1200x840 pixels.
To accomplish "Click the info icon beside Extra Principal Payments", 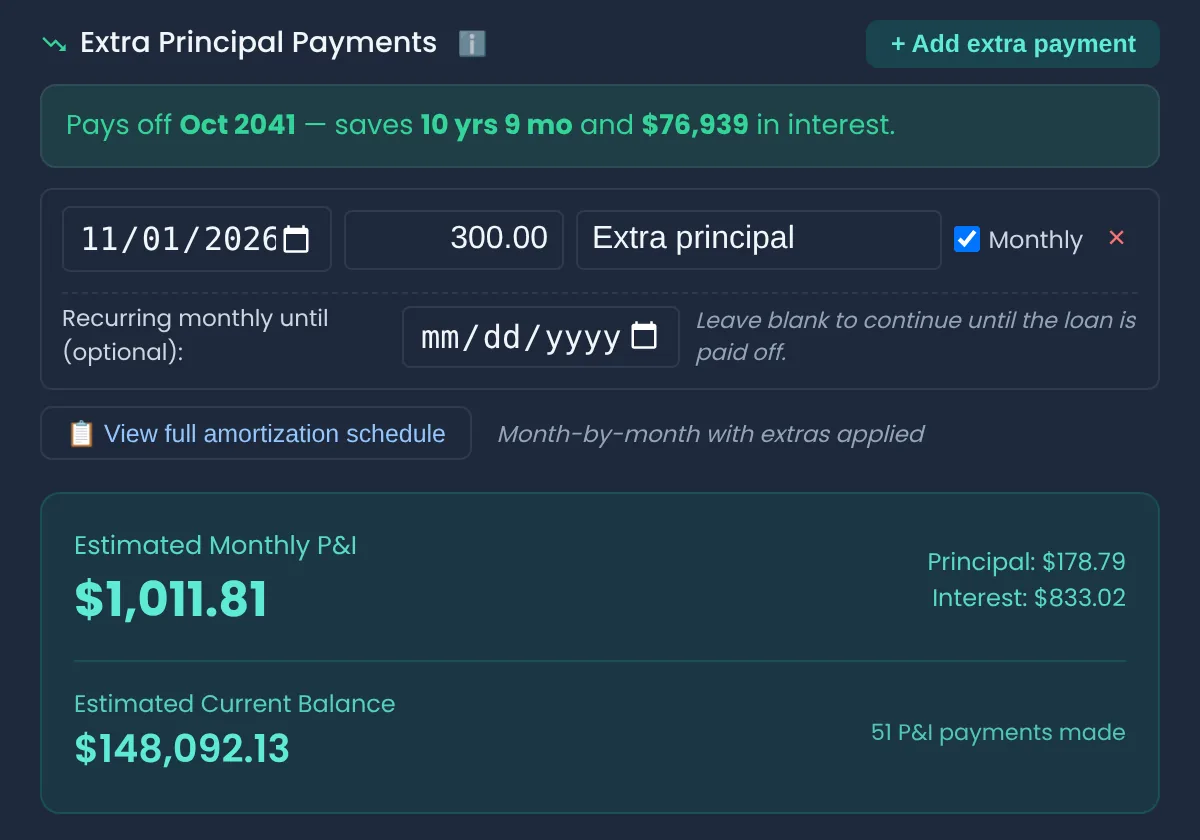I will [x=472, y=43].
